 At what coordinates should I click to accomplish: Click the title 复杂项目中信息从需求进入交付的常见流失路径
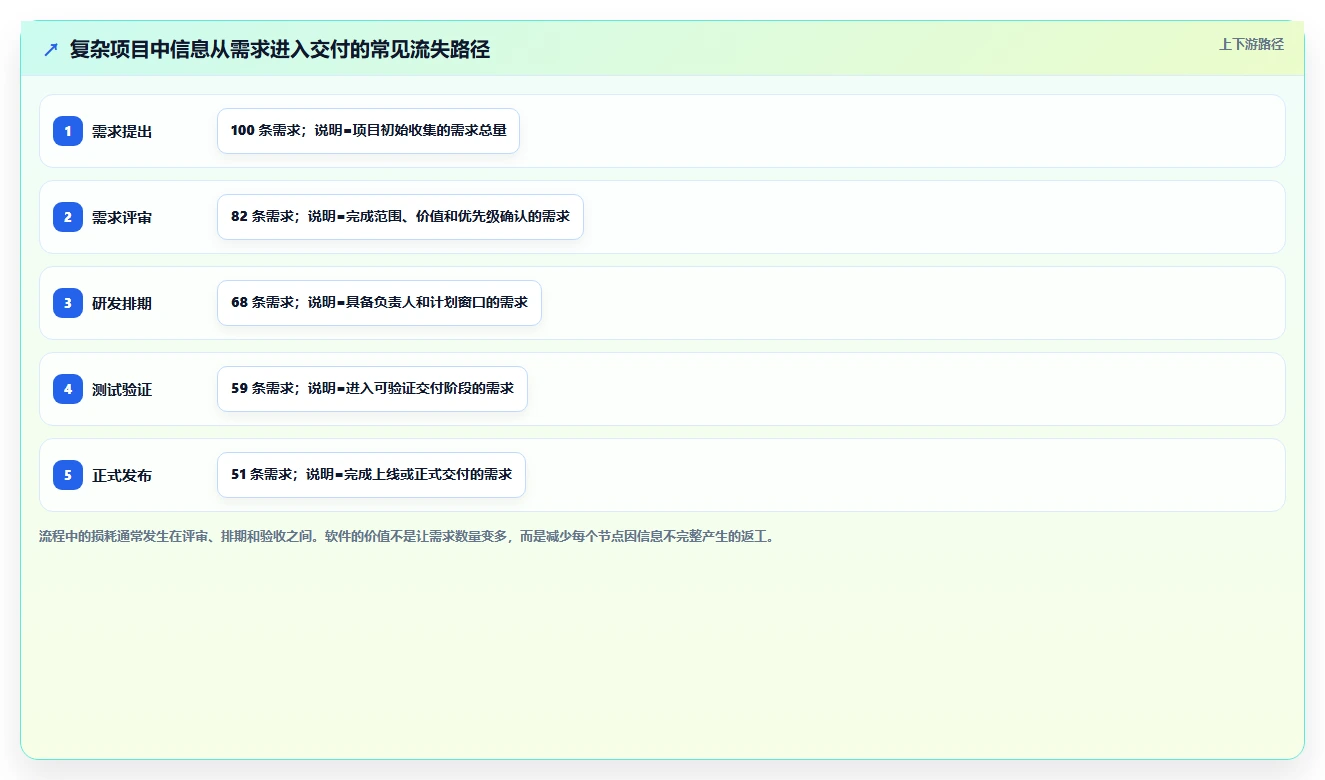[x=280, y=49]
